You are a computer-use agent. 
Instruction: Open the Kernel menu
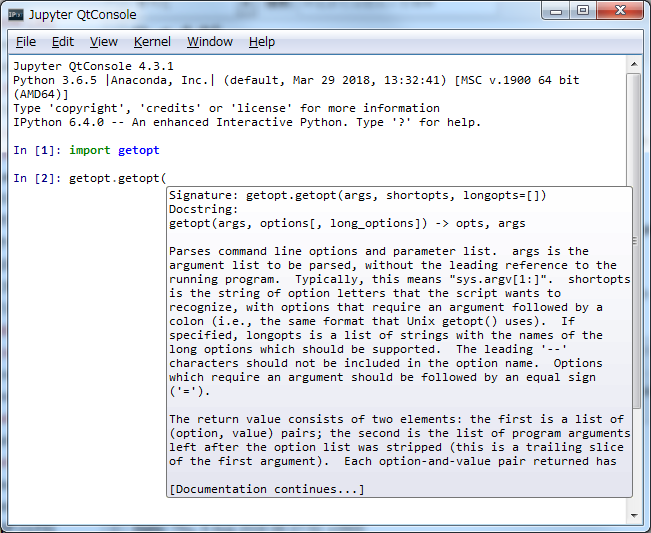[x=152, y=42]
